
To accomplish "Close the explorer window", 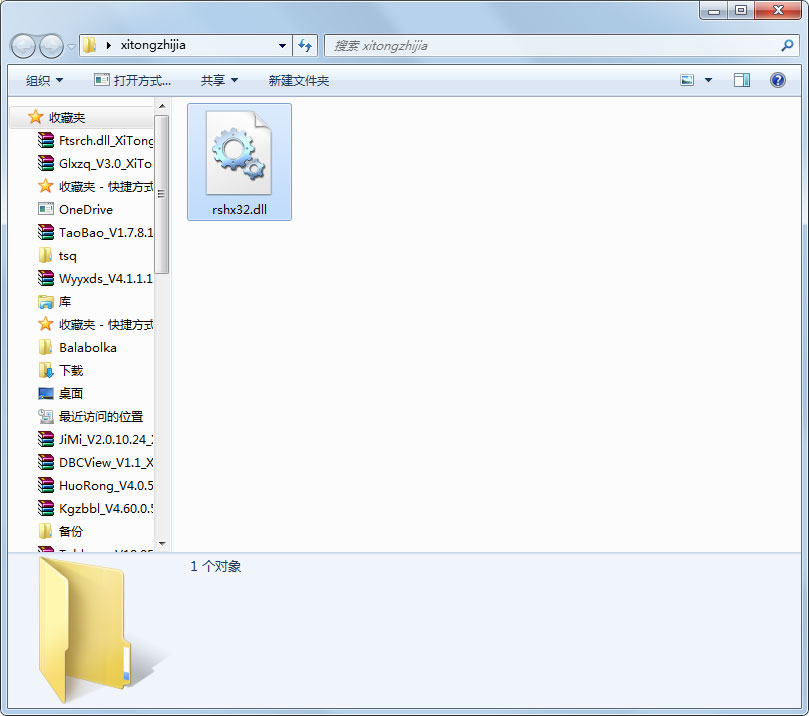I will click(778, 11).
